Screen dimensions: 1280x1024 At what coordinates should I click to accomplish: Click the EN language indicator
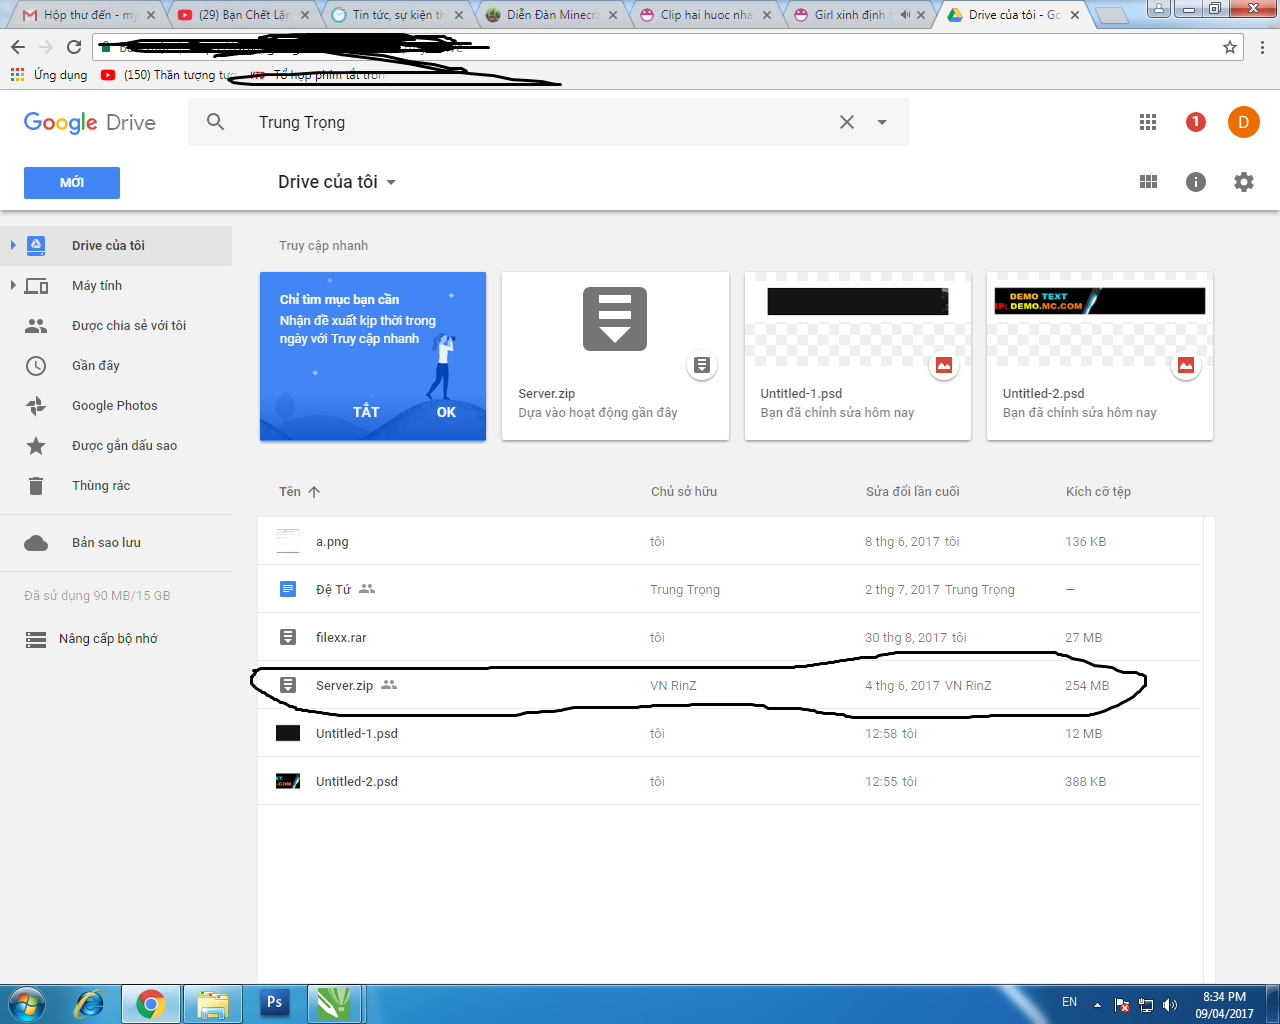(1069, 1002)
